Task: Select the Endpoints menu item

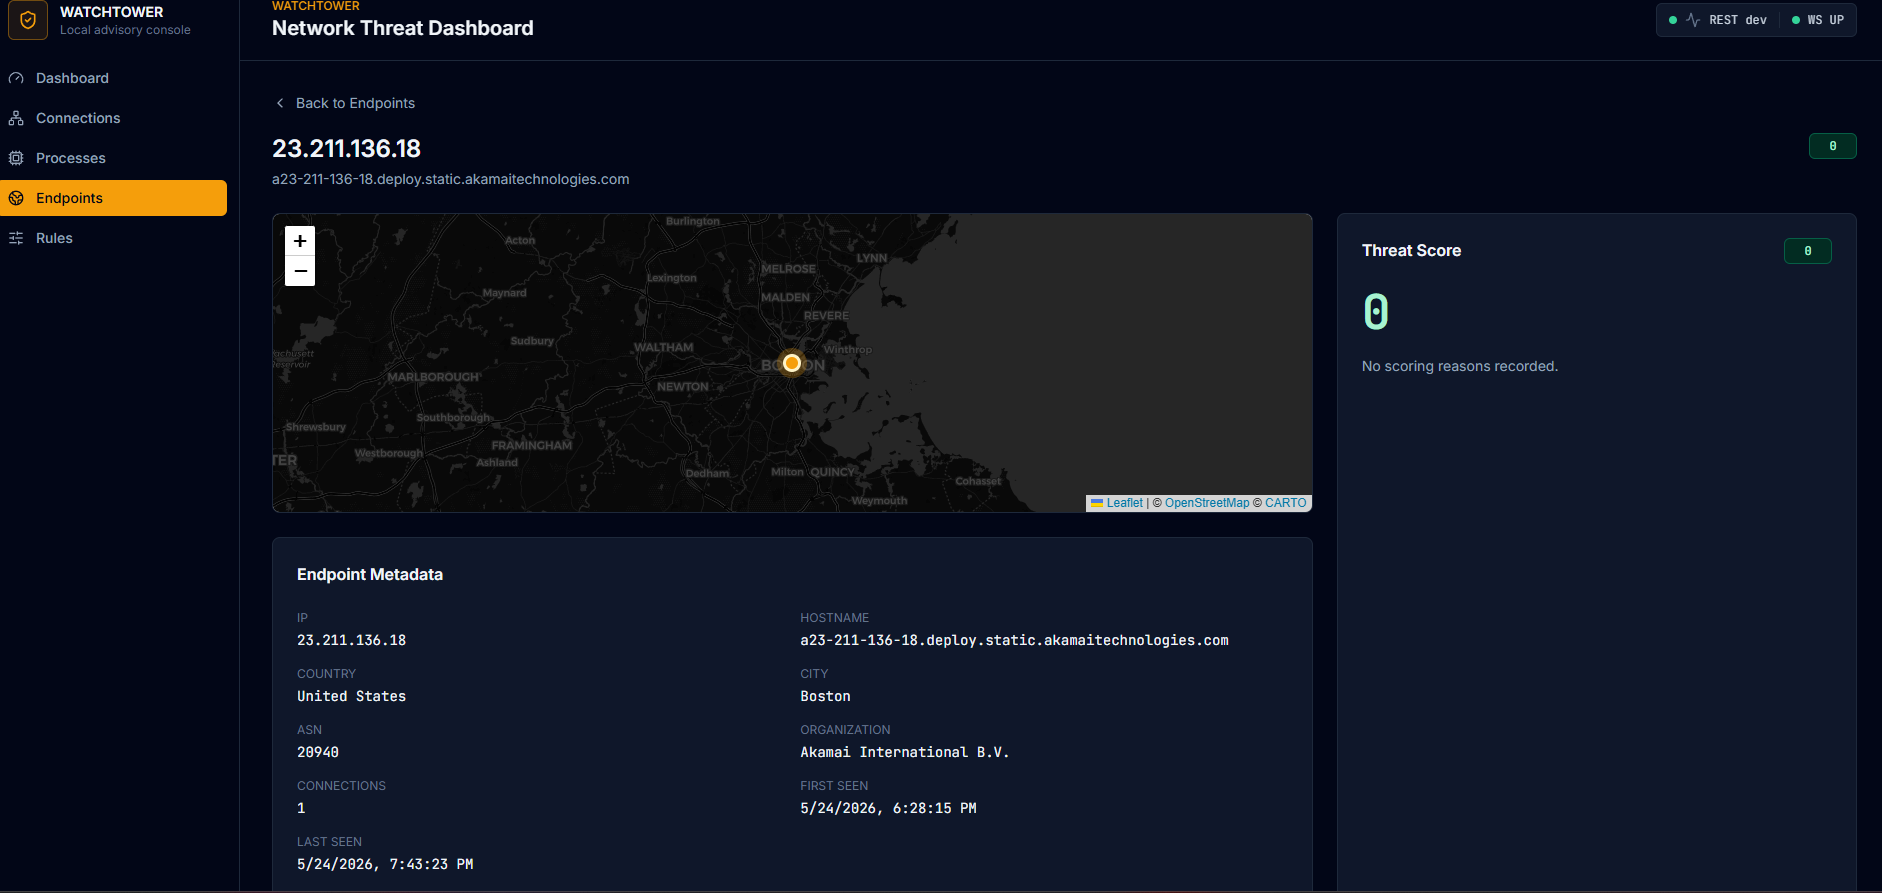Action: click(x=113, y=198)
